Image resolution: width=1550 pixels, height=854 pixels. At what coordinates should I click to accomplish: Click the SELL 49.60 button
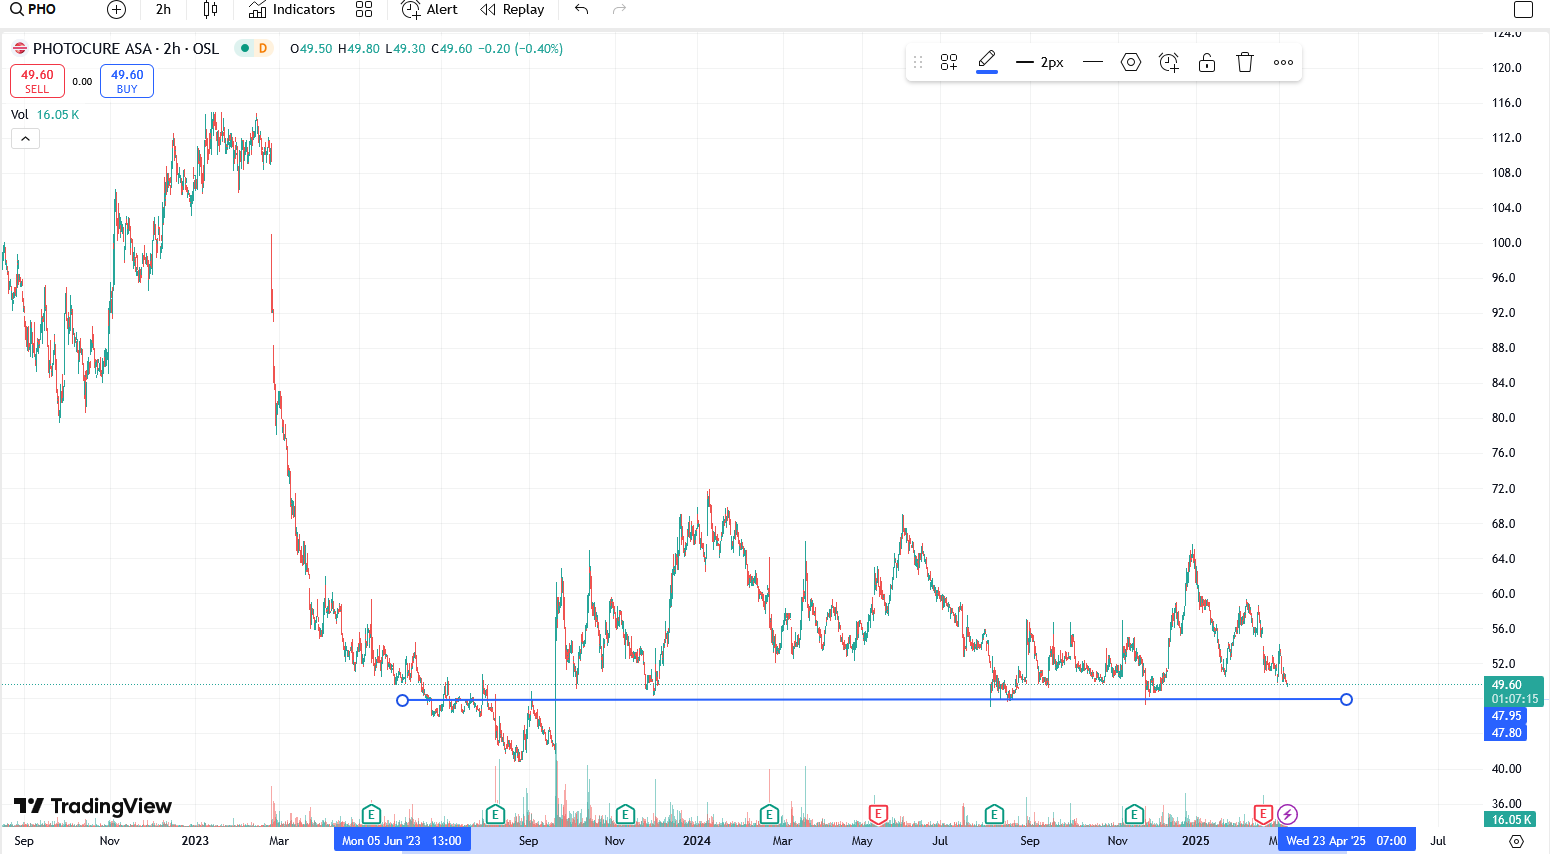(37, 81)
